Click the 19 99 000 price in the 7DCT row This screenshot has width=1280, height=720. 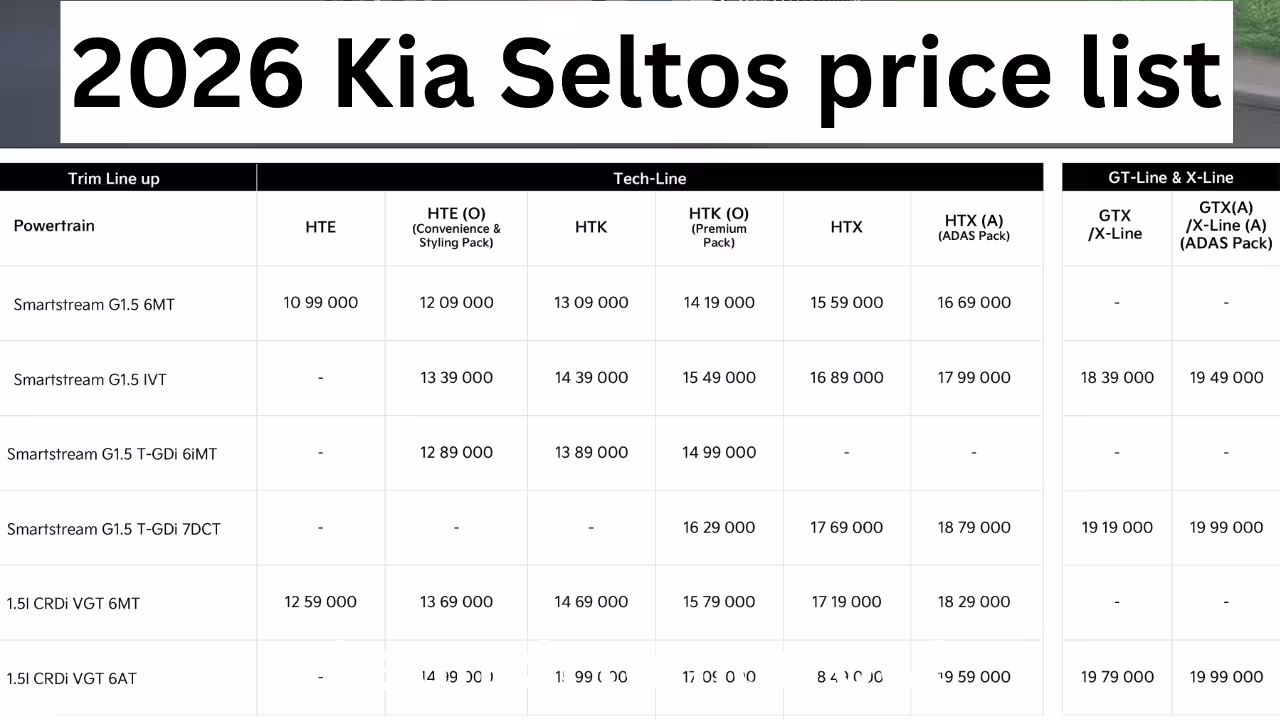click(1226, 527)
